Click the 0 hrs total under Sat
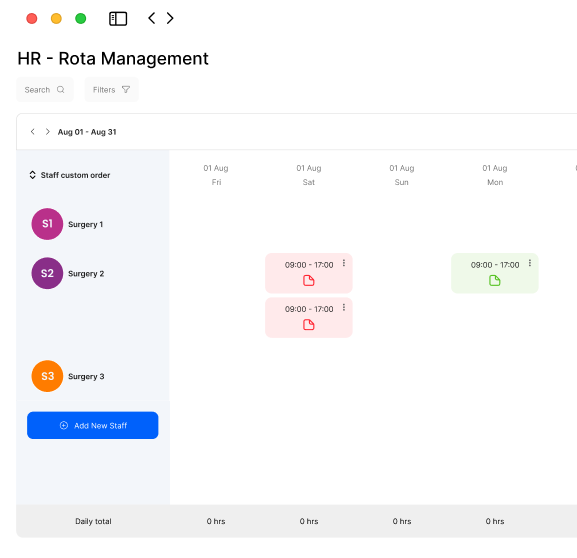 (309, 521)
